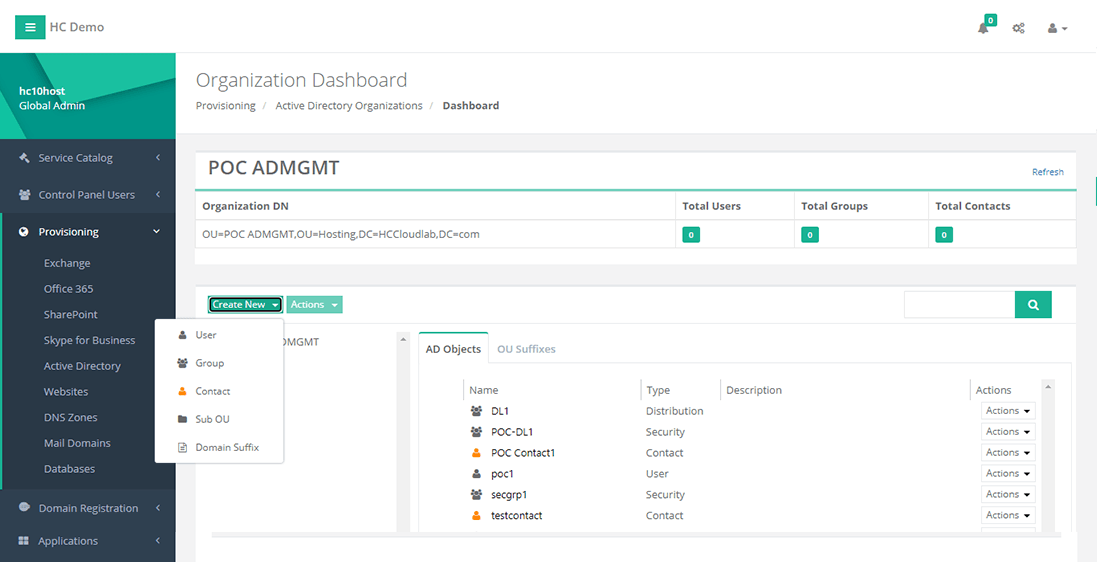Viewport: 1097px width, 562px height.
Task: Select the AD Objects tab
Action: [x=453, y=349]
